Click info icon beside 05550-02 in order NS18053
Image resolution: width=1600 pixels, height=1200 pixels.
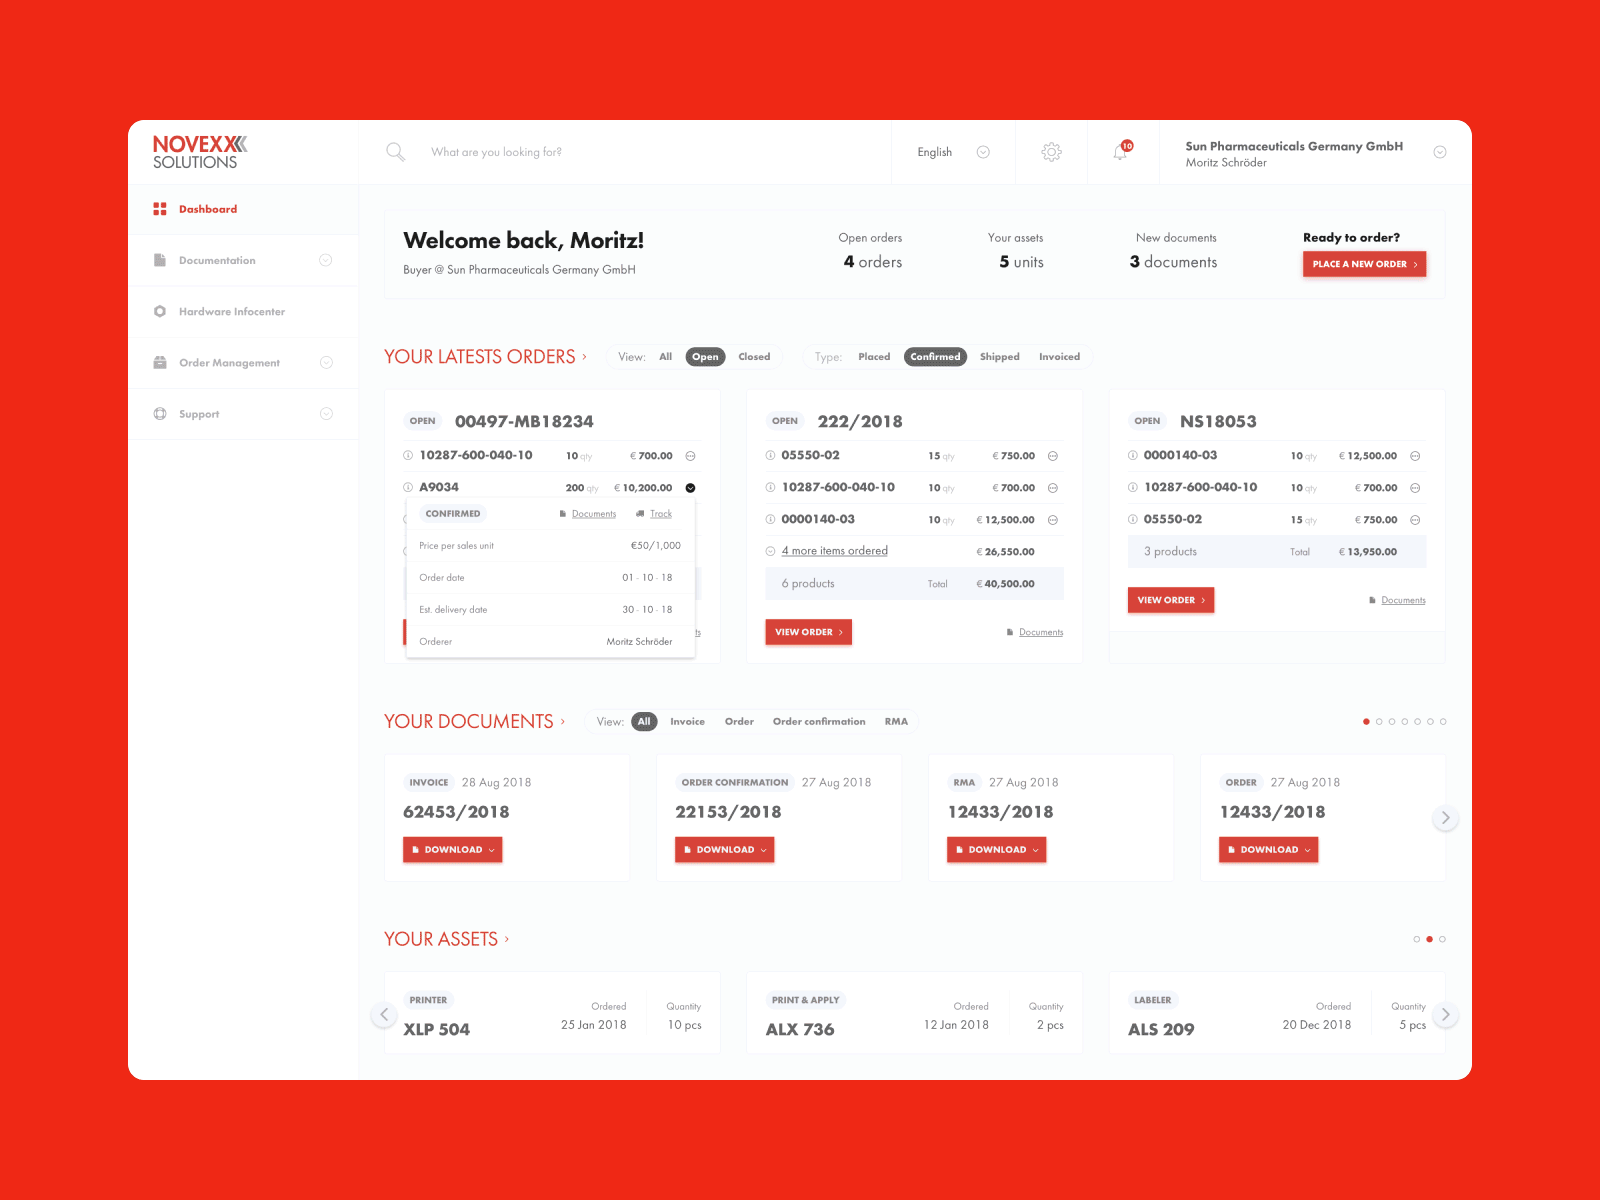tap(1133, 519)
